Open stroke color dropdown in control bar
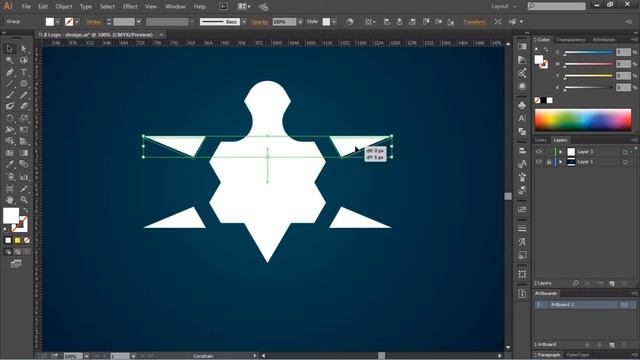 click(x=77, y=22)
